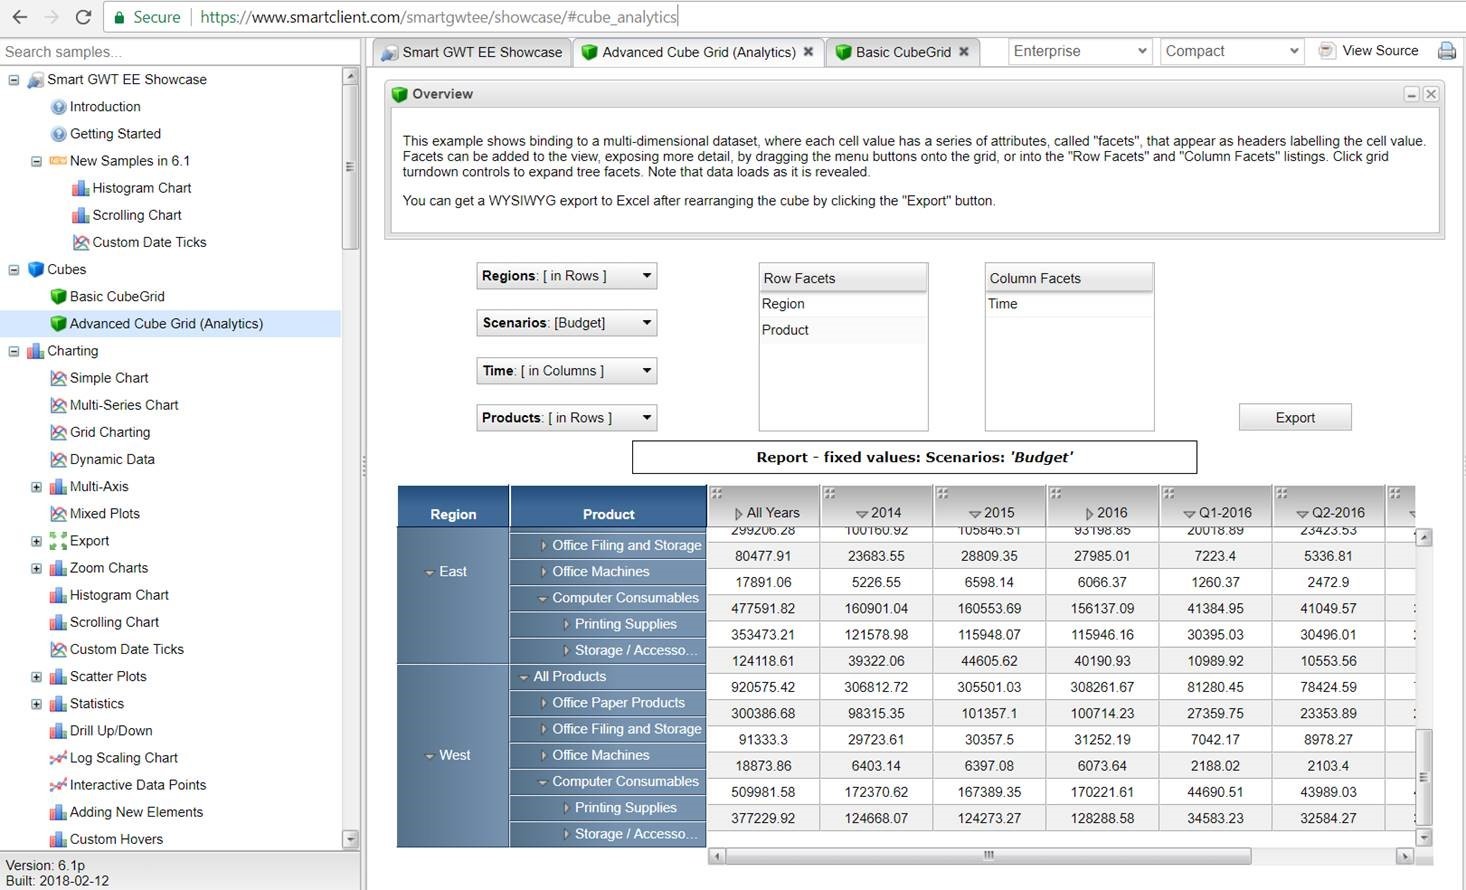
Task: Collapse the Cubes tree folder
Action: 14,270
